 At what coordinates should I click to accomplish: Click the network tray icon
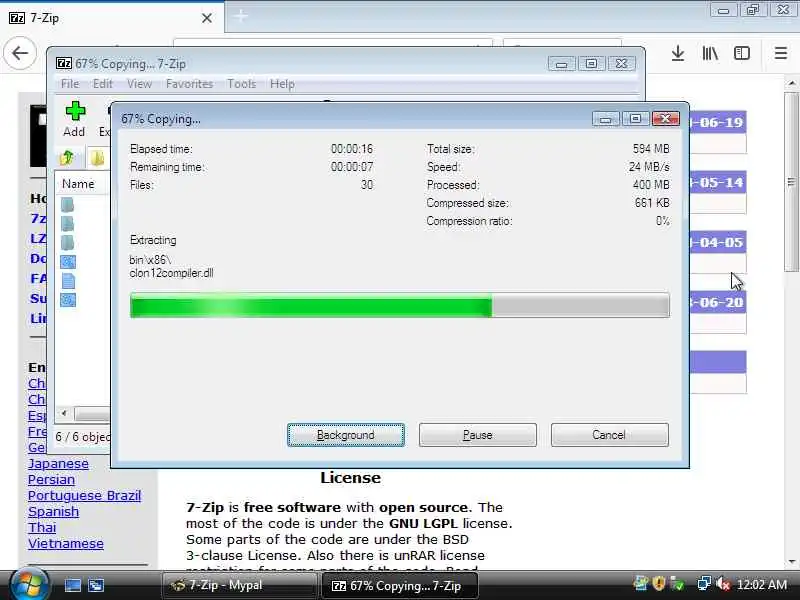(x=704, y=584)
